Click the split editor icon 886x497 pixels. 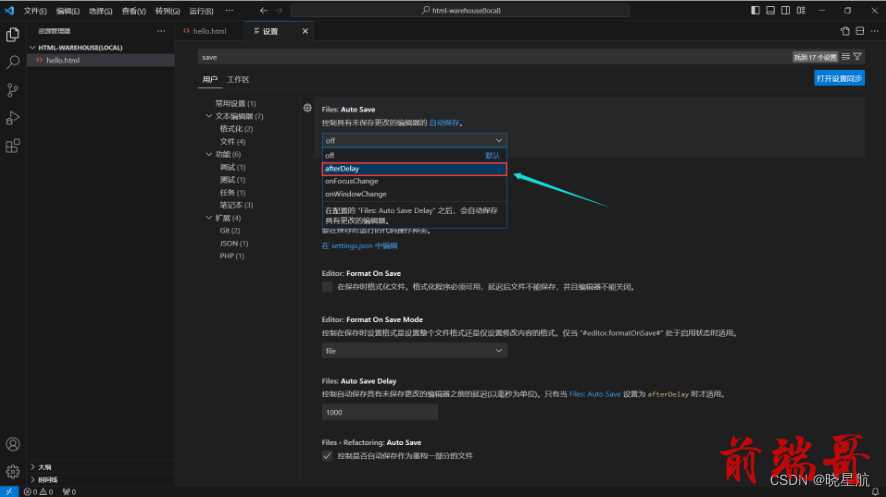860,31
